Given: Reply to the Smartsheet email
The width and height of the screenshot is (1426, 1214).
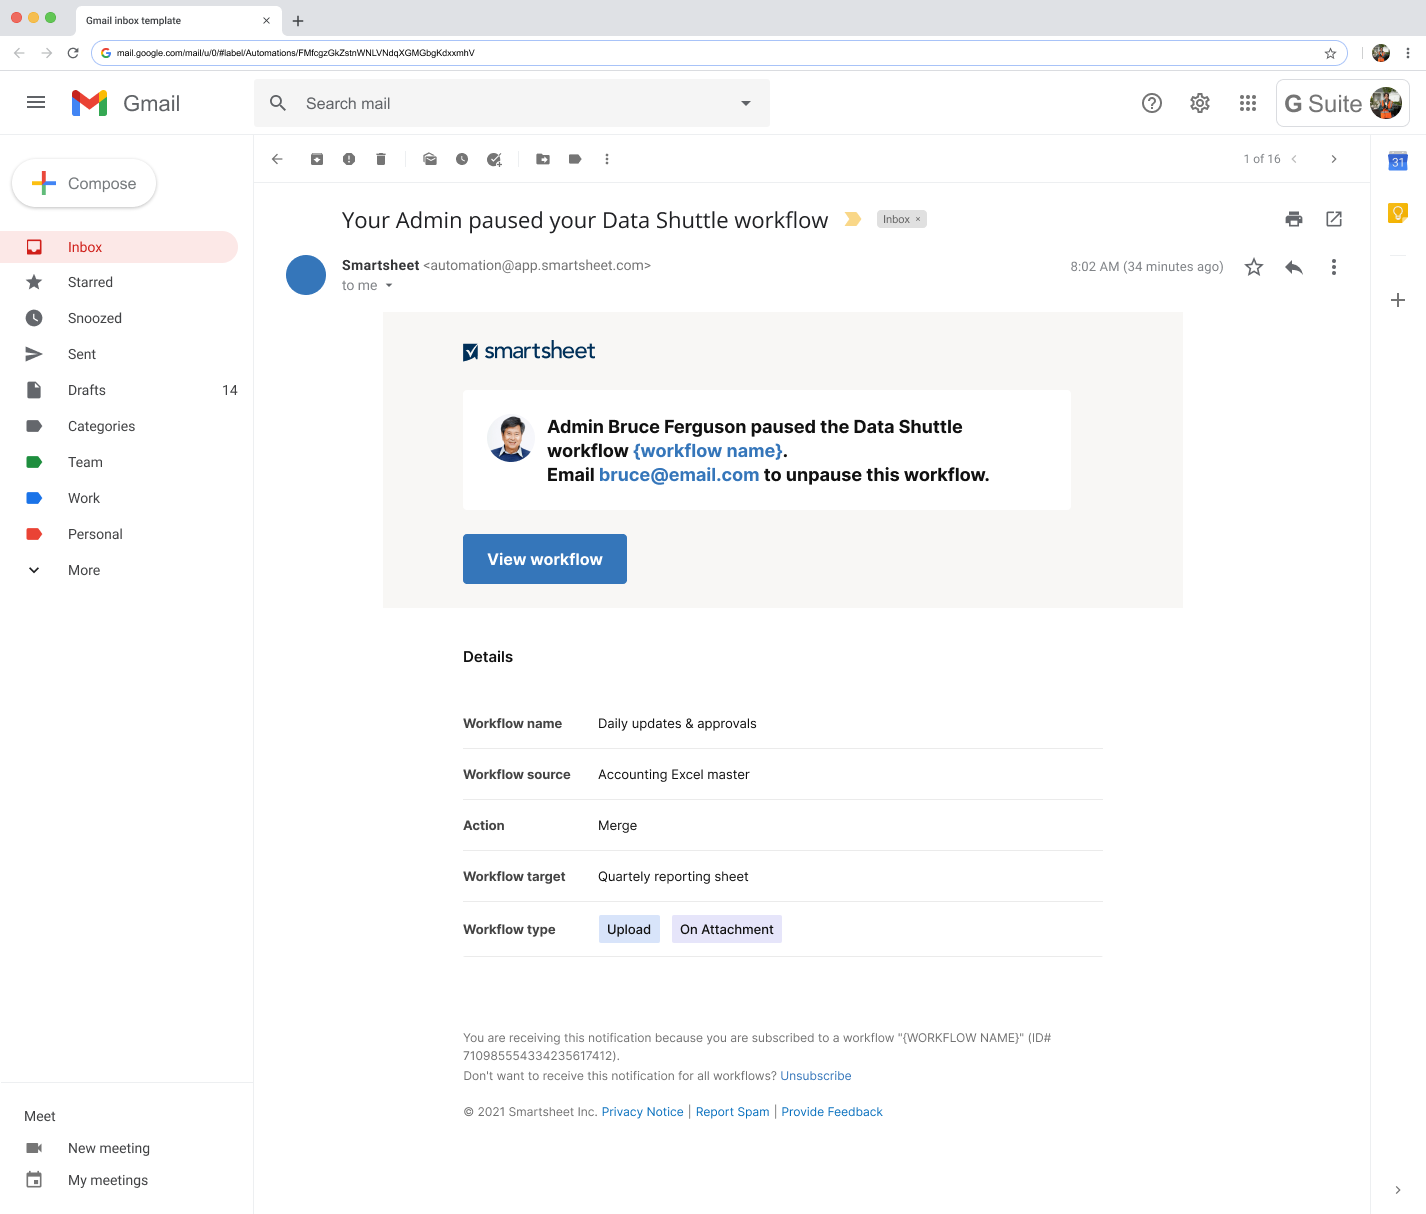Looking at the screenshot, I should coord(1294,267).
